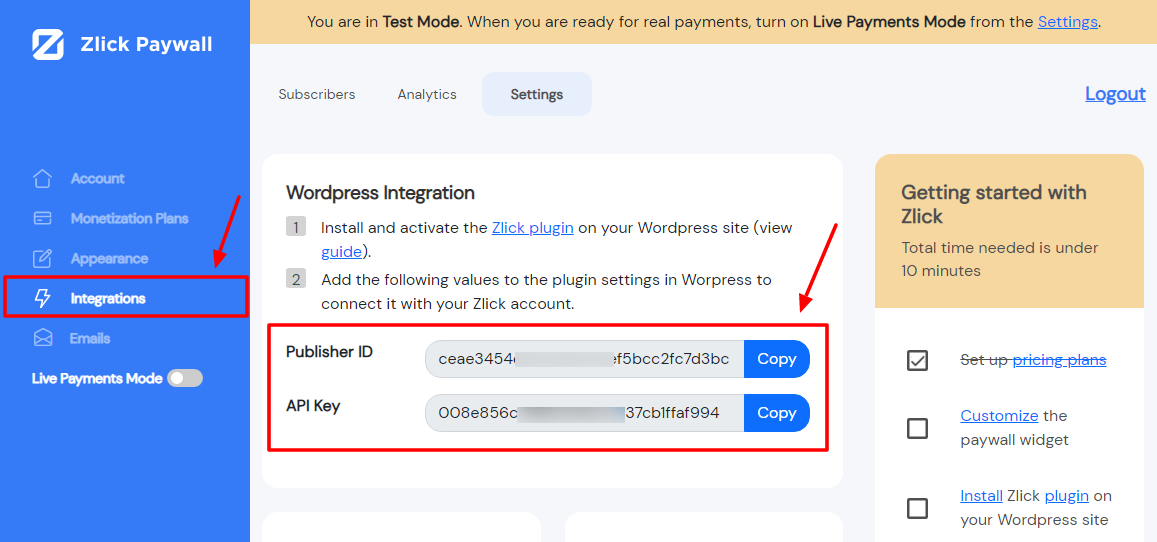Viewport: 1157px width, 542px height.
Task: Select the Settings tab
Action: point(536,94)
